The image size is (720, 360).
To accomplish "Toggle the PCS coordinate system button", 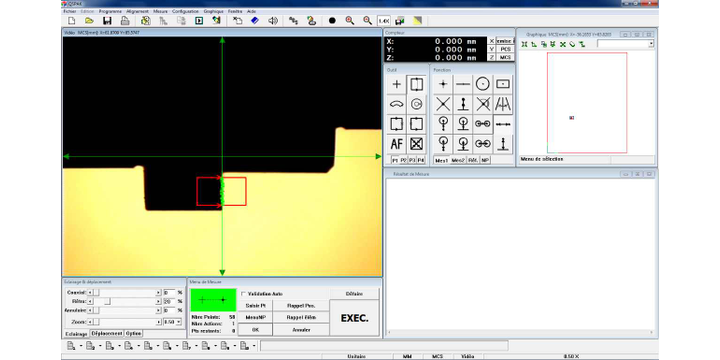I will point(506,49).
